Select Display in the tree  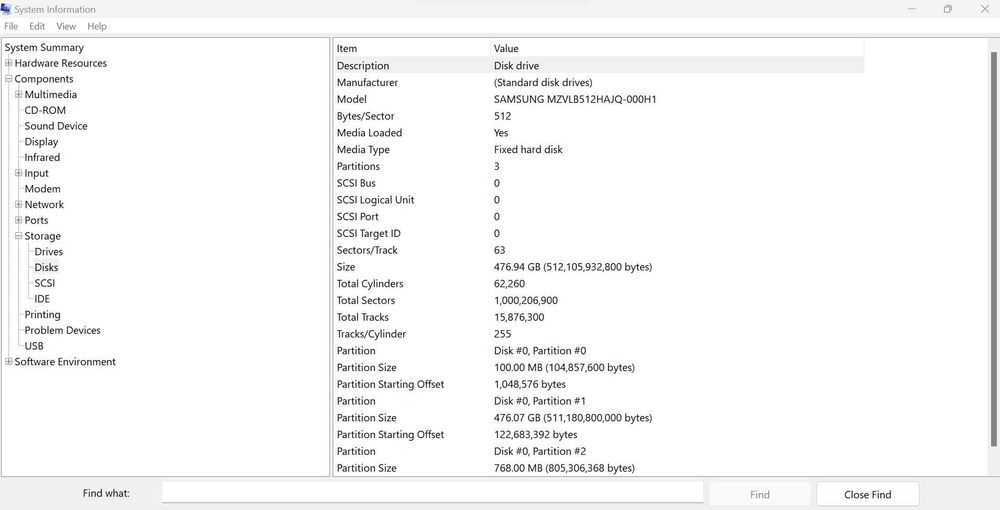[x=41, y=142]
